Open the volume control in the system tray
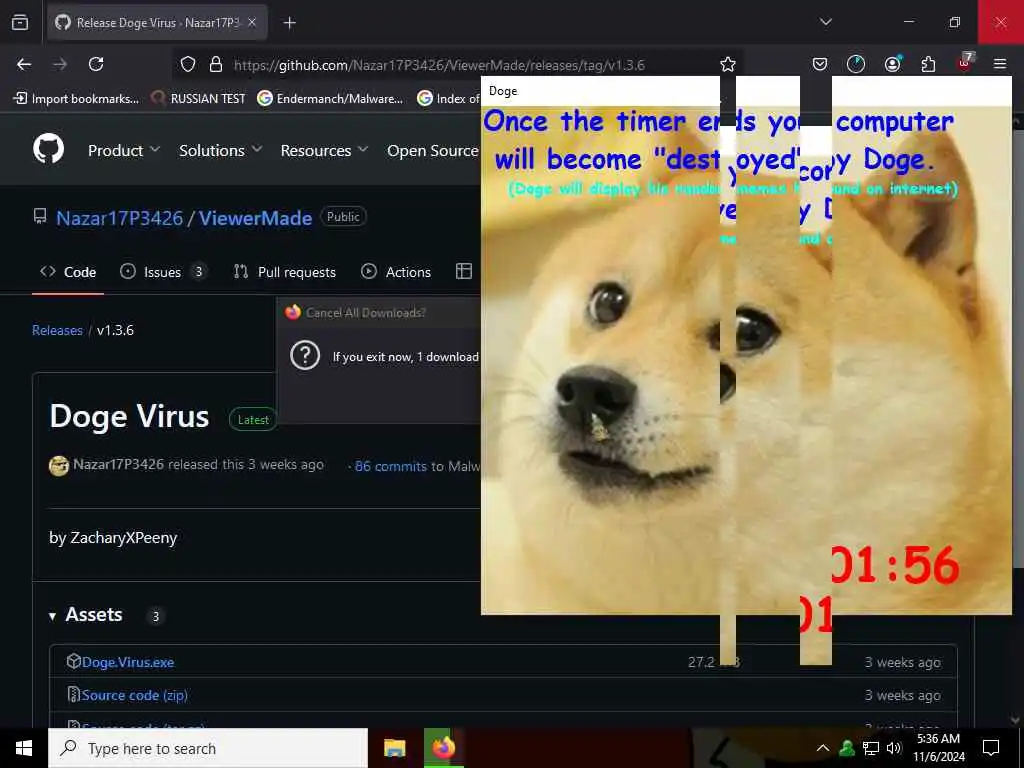1024x768 pixels. [x=894, y=748]
